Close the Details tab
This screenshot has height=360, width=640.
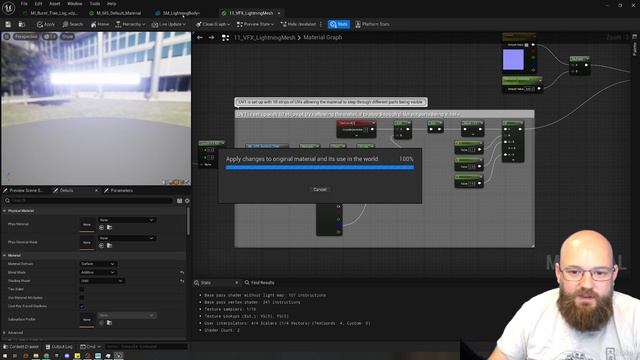(x=96, y=191)
